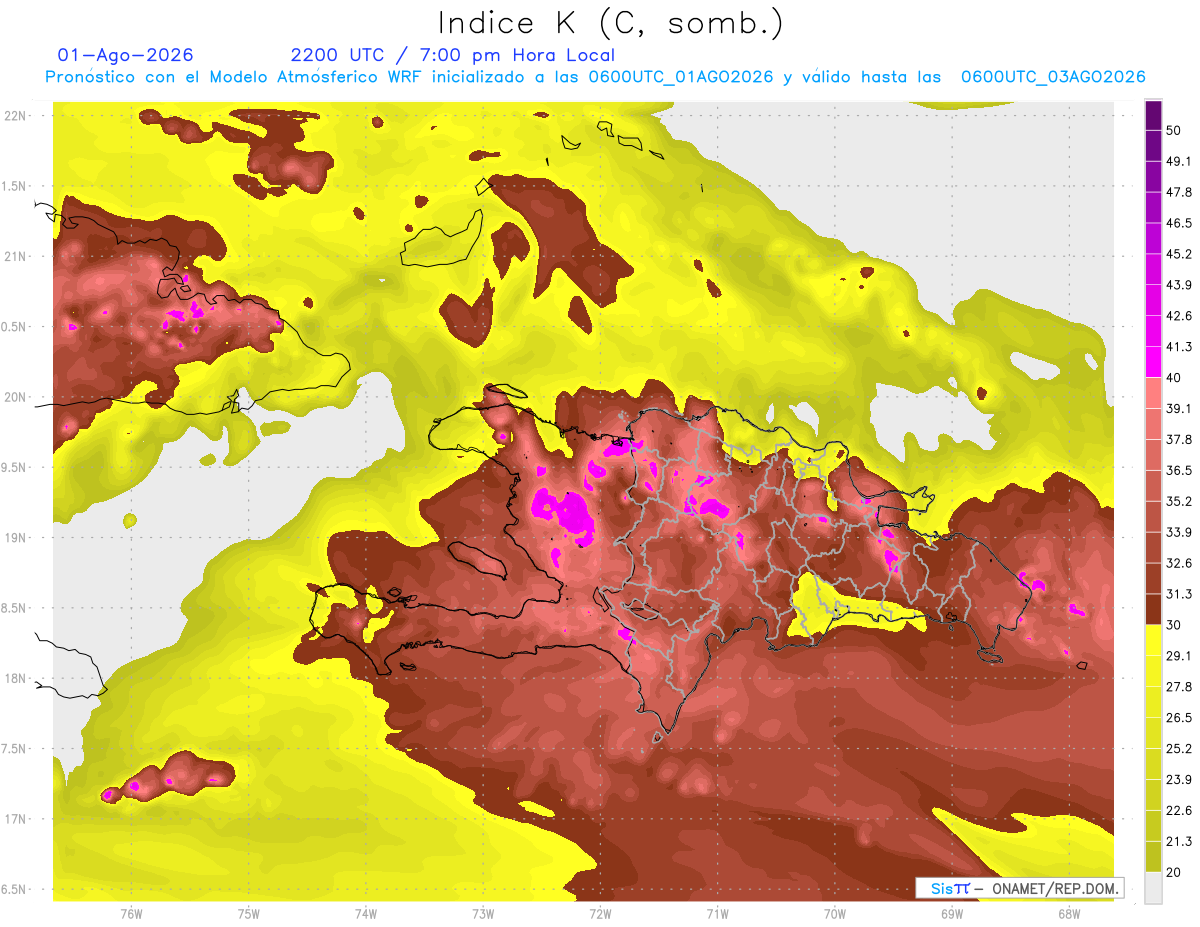The height and width of the screenshot is (927, 1200).
Task: Click the color scale value 49.1
Action: [x=1180, y=161]
